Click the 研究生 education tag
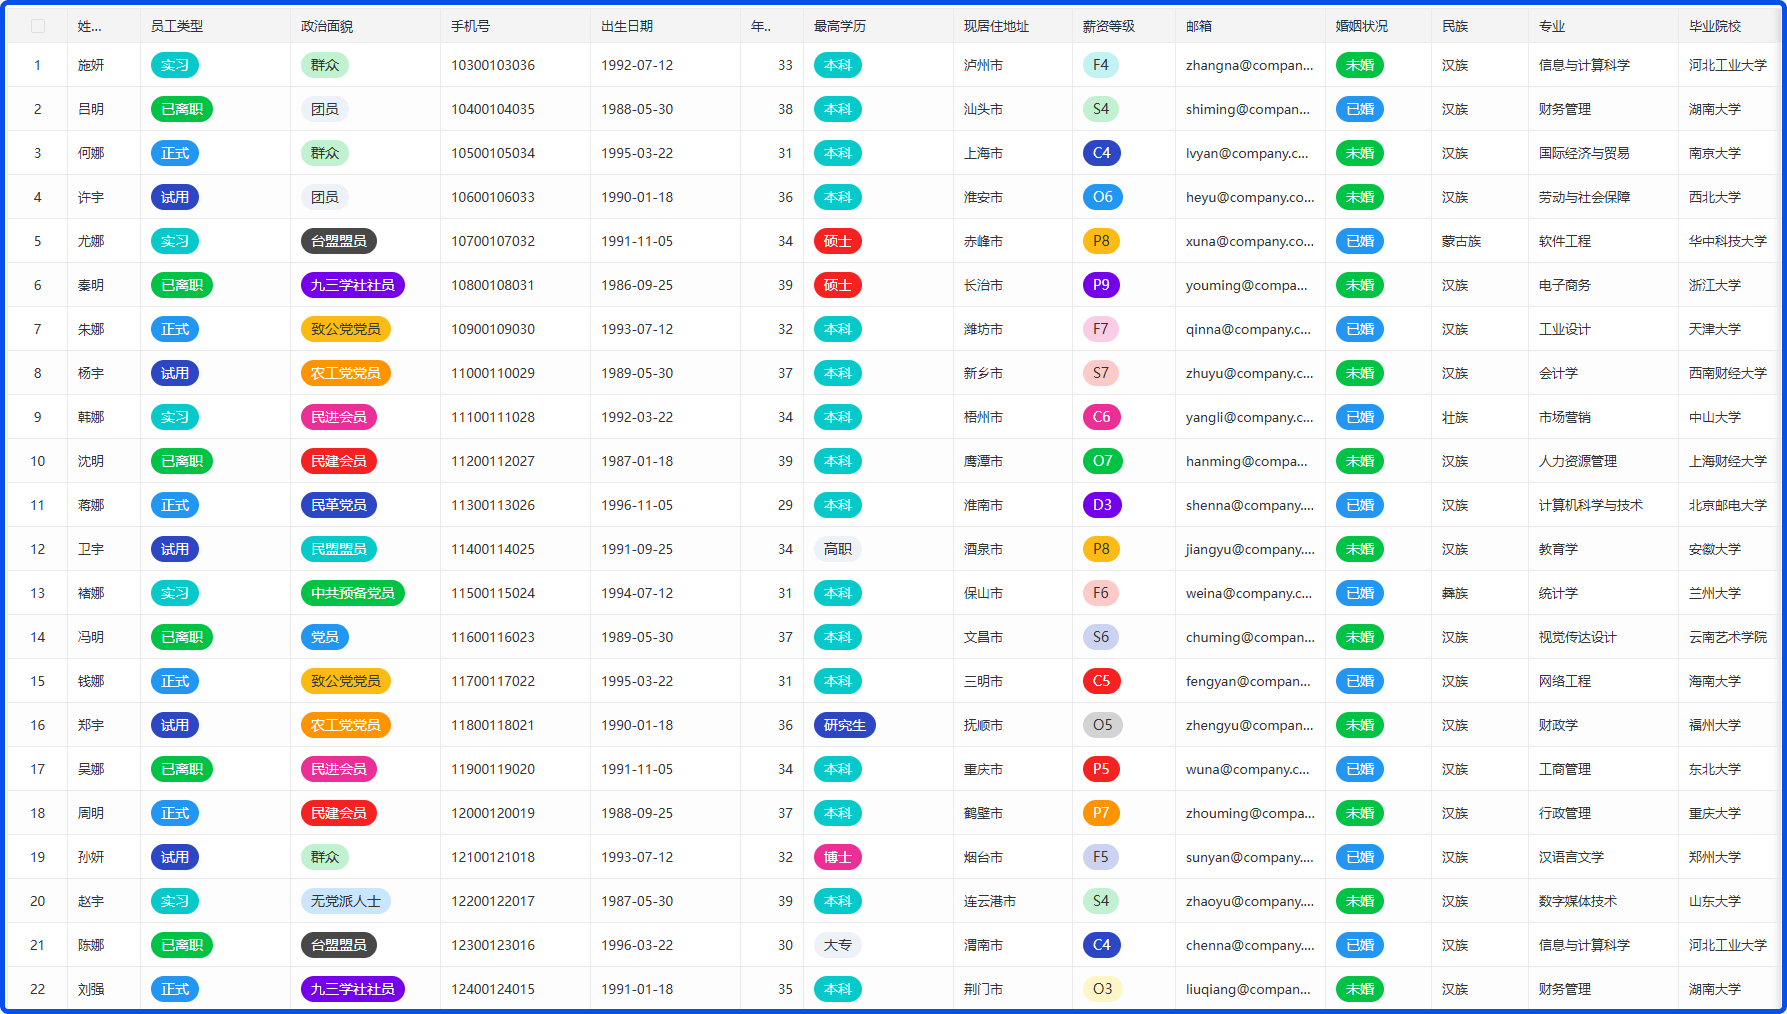 pos(844,725)
